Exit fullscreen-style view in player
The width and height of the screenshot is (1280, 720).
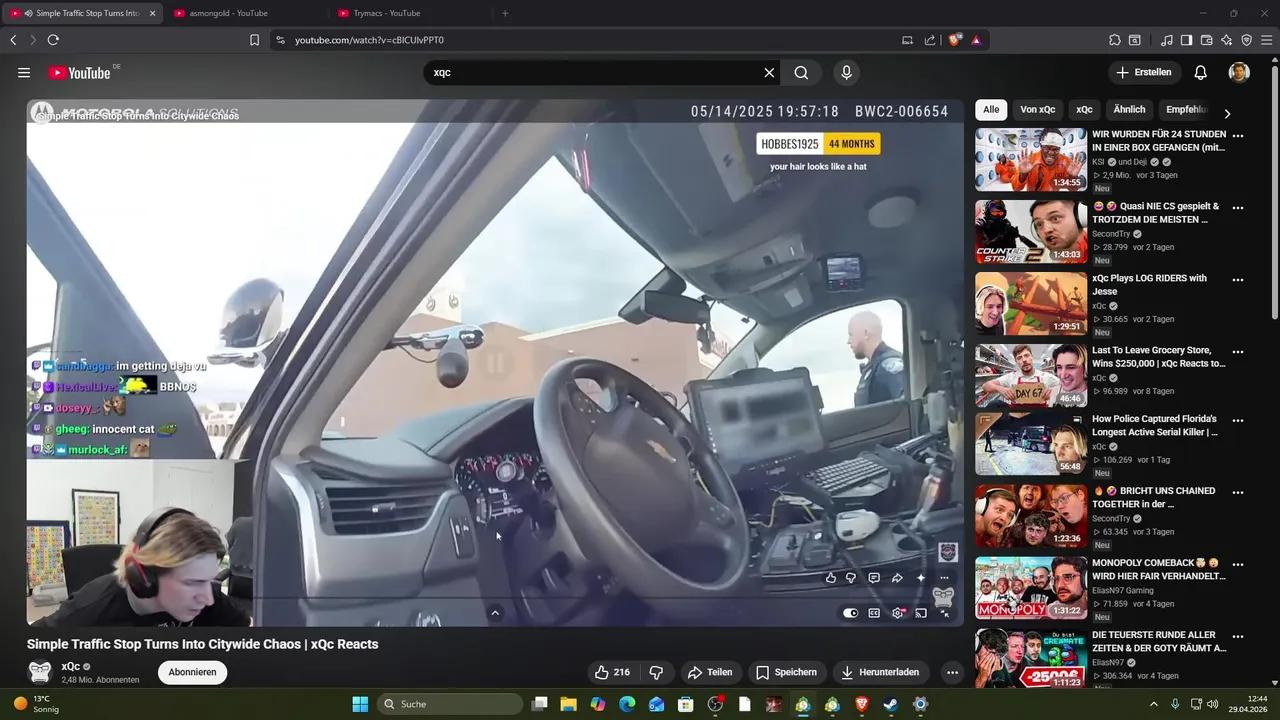click(x=945, y=613)
